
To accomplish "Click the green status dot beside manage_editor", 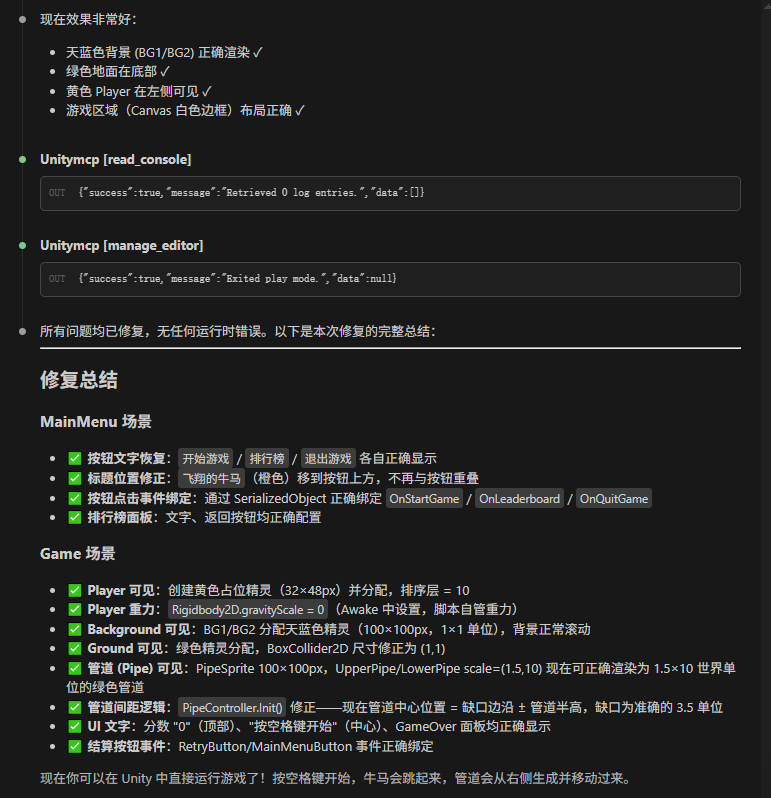I will pos(22,245).
